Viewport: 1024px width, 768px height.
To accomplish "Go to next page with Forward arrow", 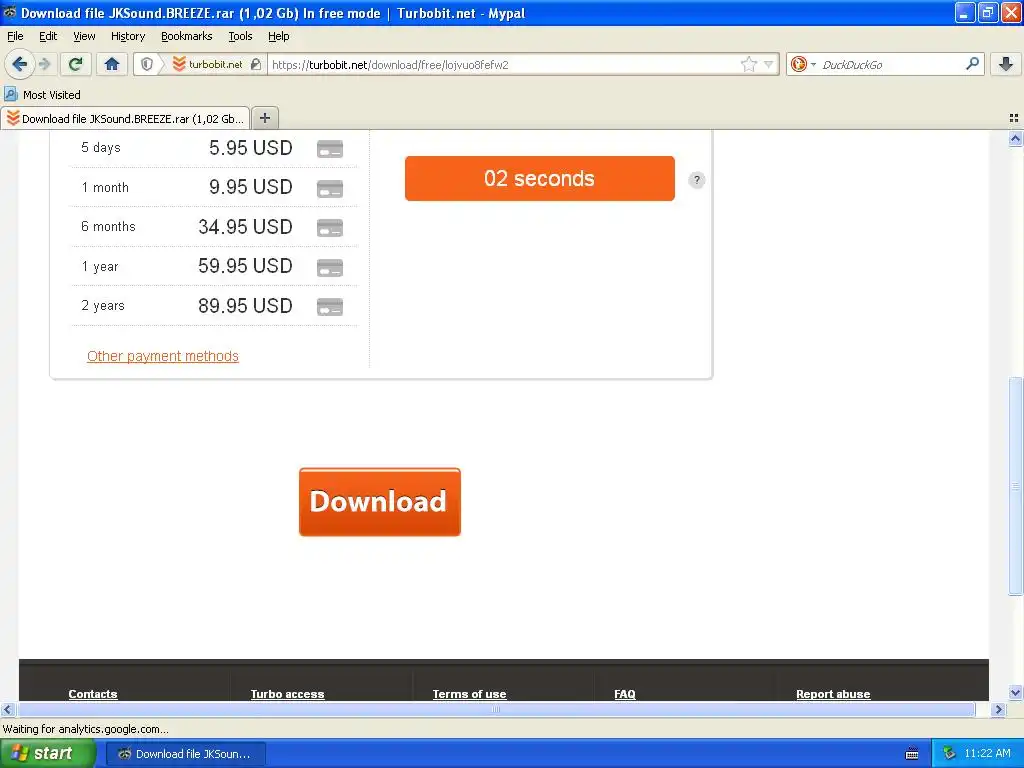I will 44,64.
